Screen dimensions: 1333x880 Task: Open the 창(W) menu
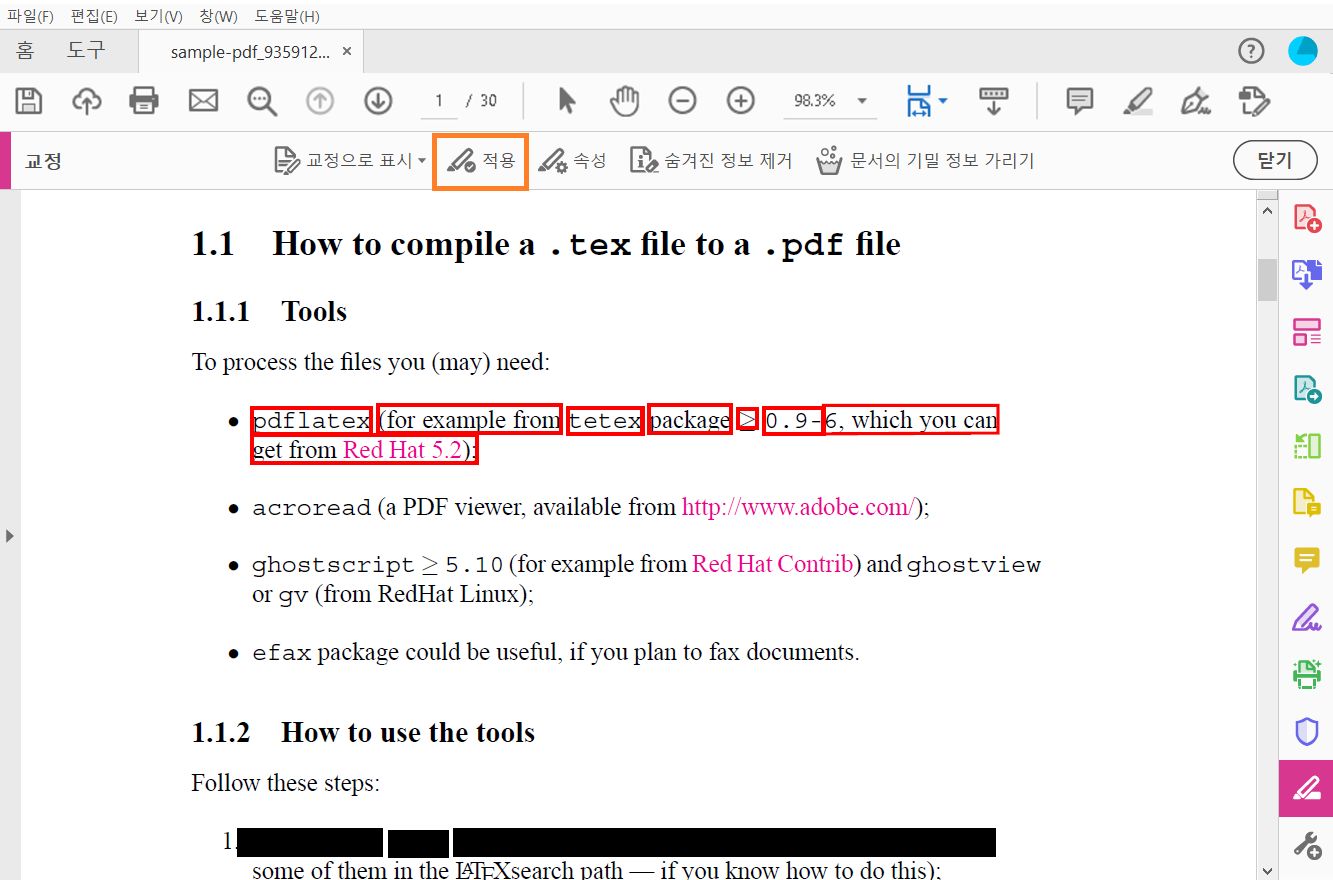(218, 16)
